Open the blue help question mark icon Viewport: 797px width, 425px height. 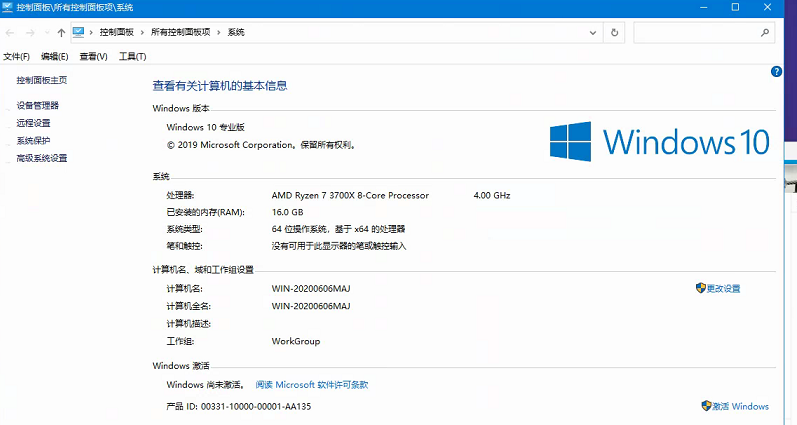click(x=776, y=72)
